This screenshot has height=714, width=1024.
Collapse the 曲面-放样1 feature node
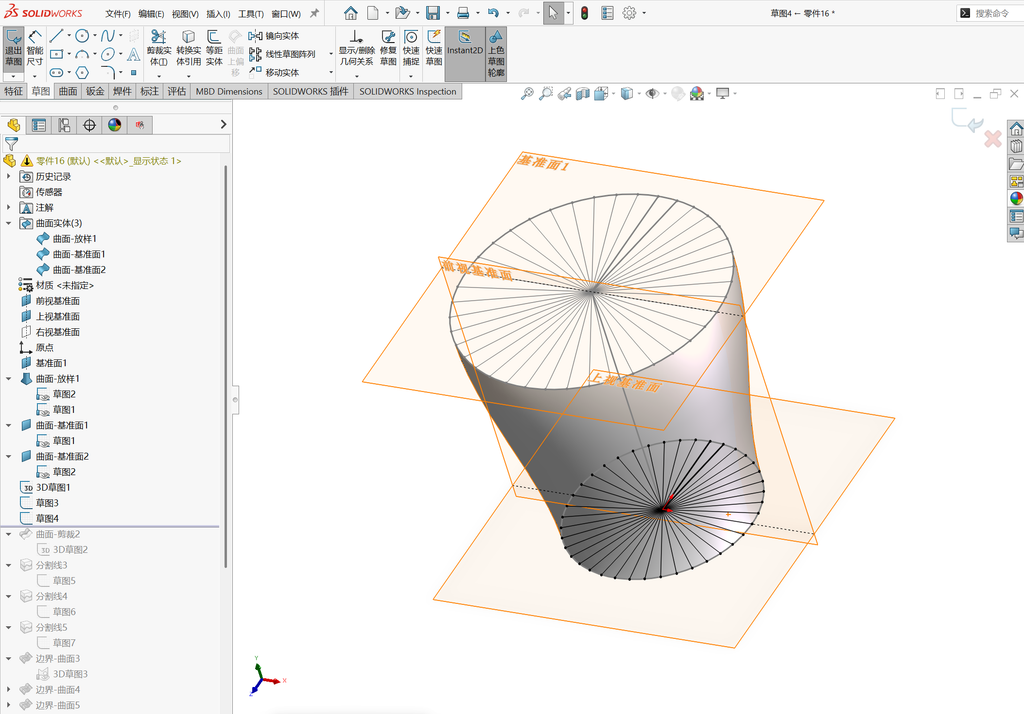pyautogui.click(x=8, y=379)
